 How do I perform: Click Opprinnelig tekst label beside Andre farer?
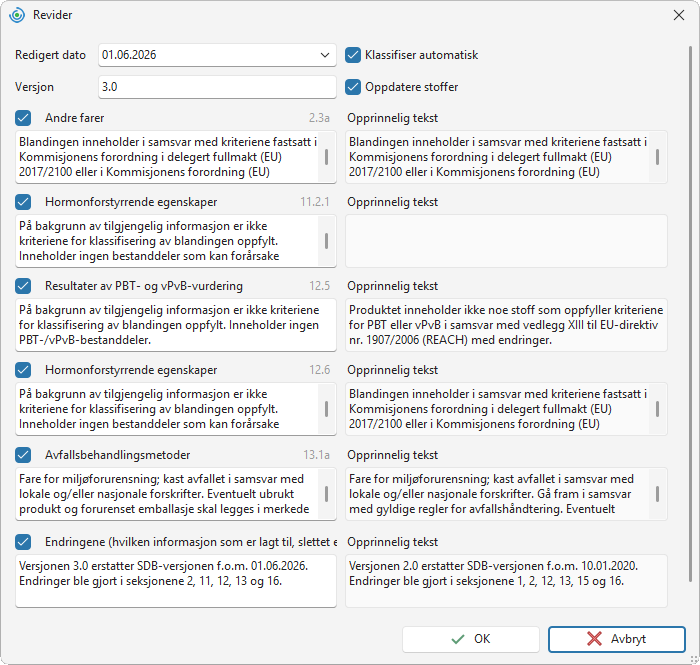click(x=392, y=118)
